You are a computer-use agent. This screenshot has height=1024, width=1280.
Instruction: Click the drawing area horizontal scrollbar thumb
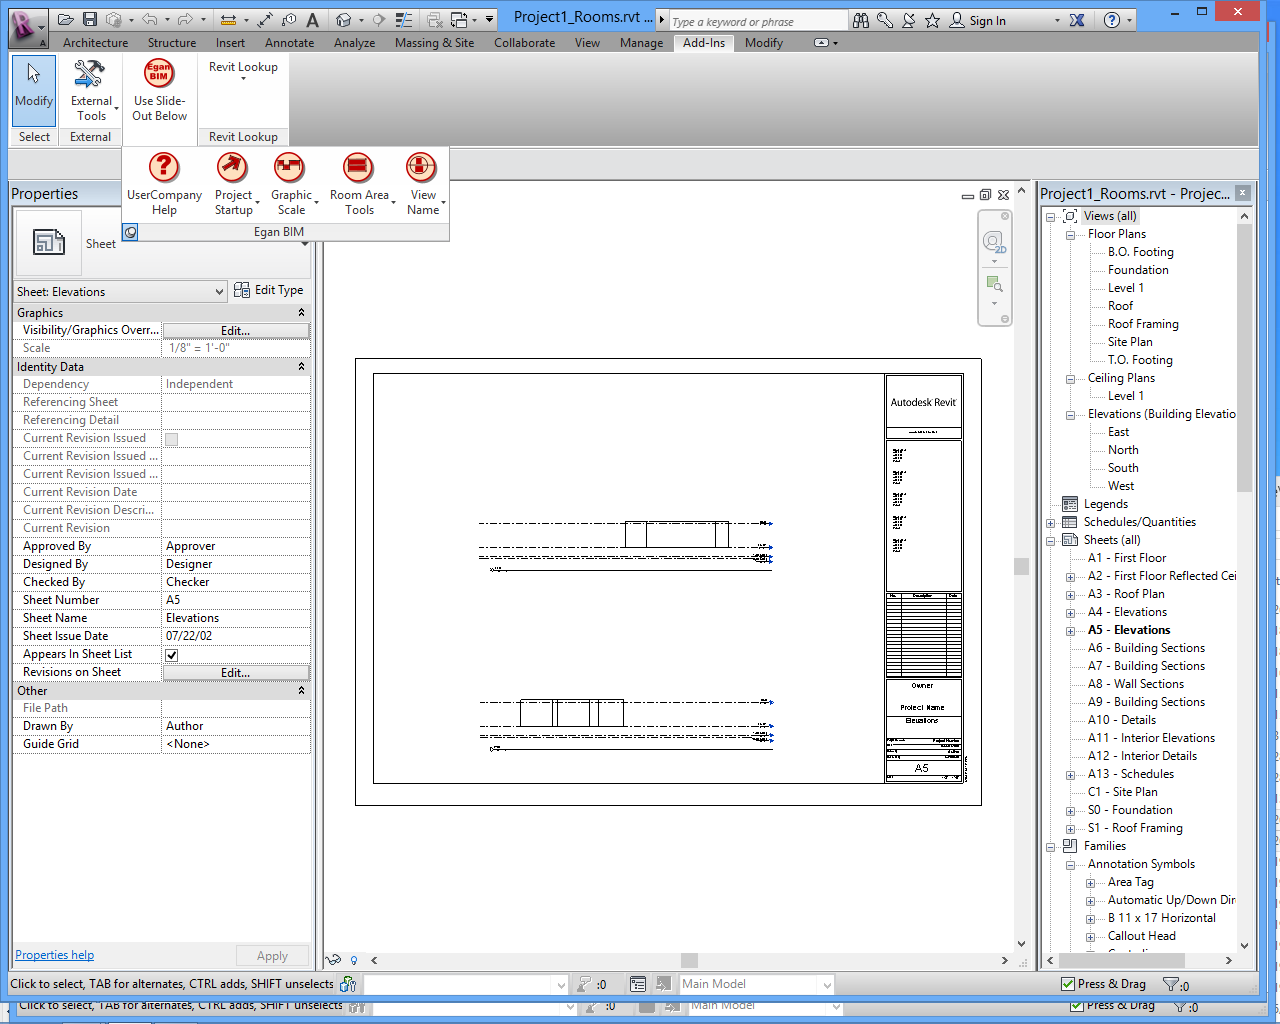click(690, 961)
